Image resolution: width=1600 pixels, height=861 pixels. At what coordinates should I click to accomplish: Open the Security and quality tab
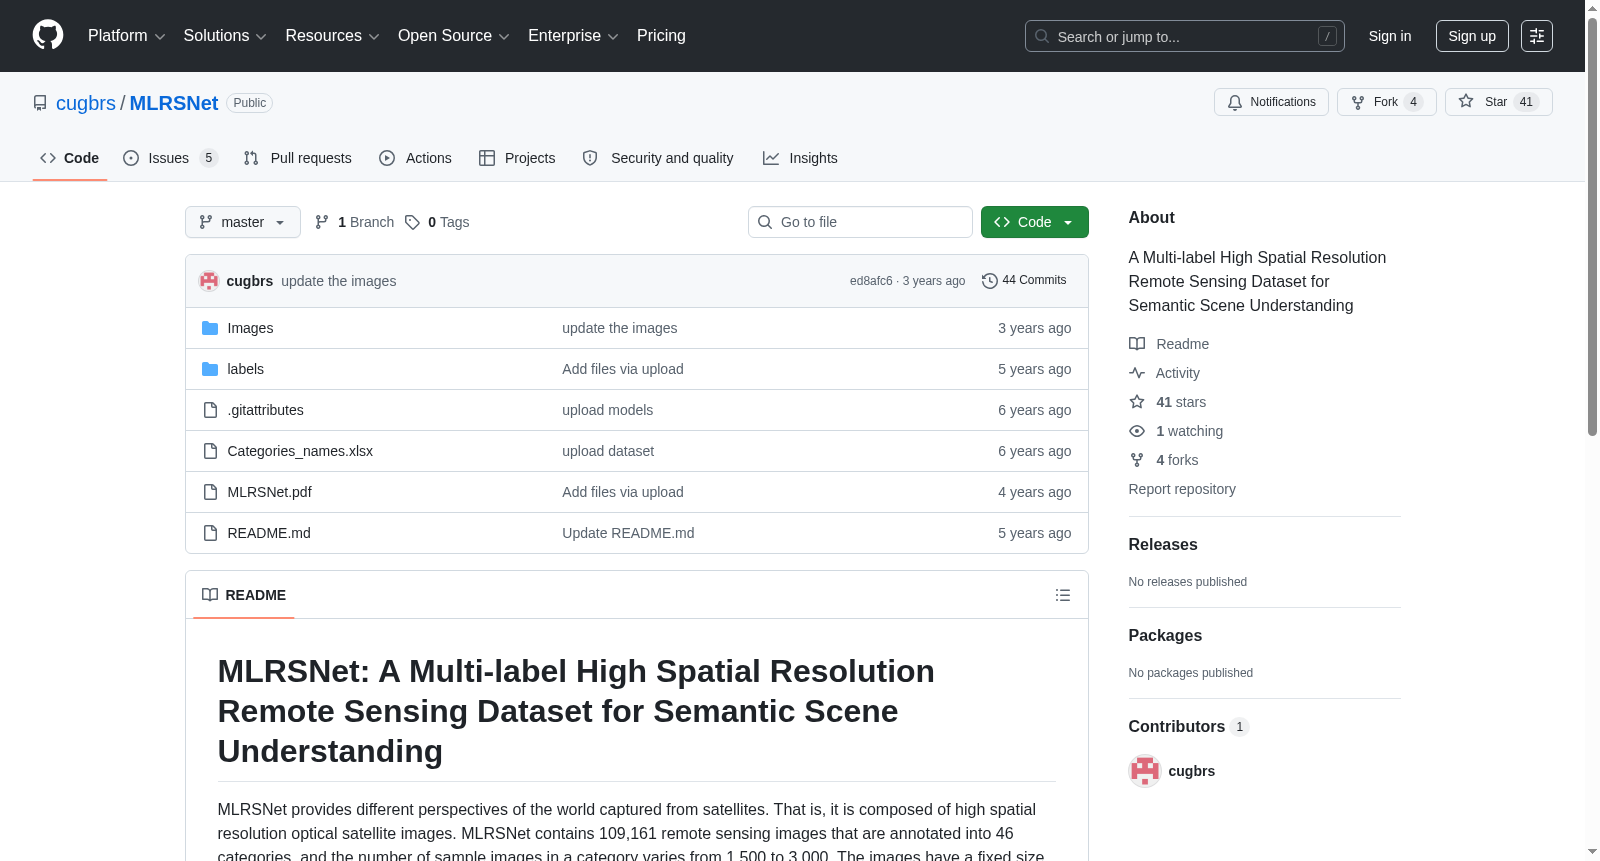click(658, 158)
